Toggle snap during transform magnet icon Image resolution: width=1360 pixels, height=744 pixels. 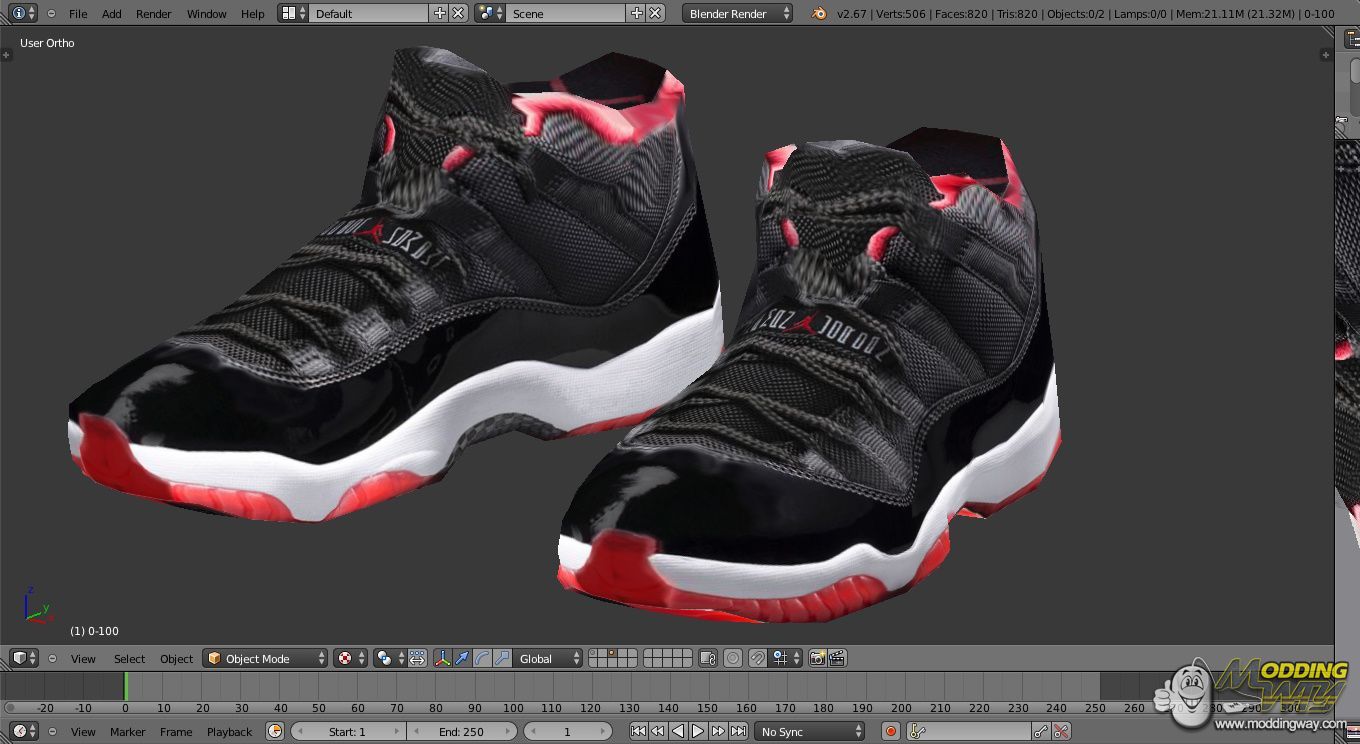(x=758, y=658)
